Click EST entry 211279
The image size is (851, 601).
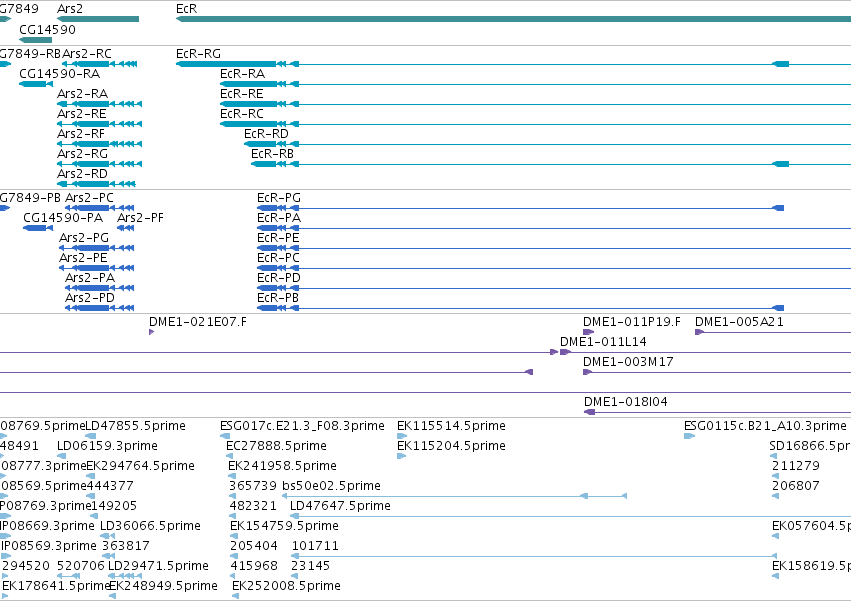click(x=796, y=466)
